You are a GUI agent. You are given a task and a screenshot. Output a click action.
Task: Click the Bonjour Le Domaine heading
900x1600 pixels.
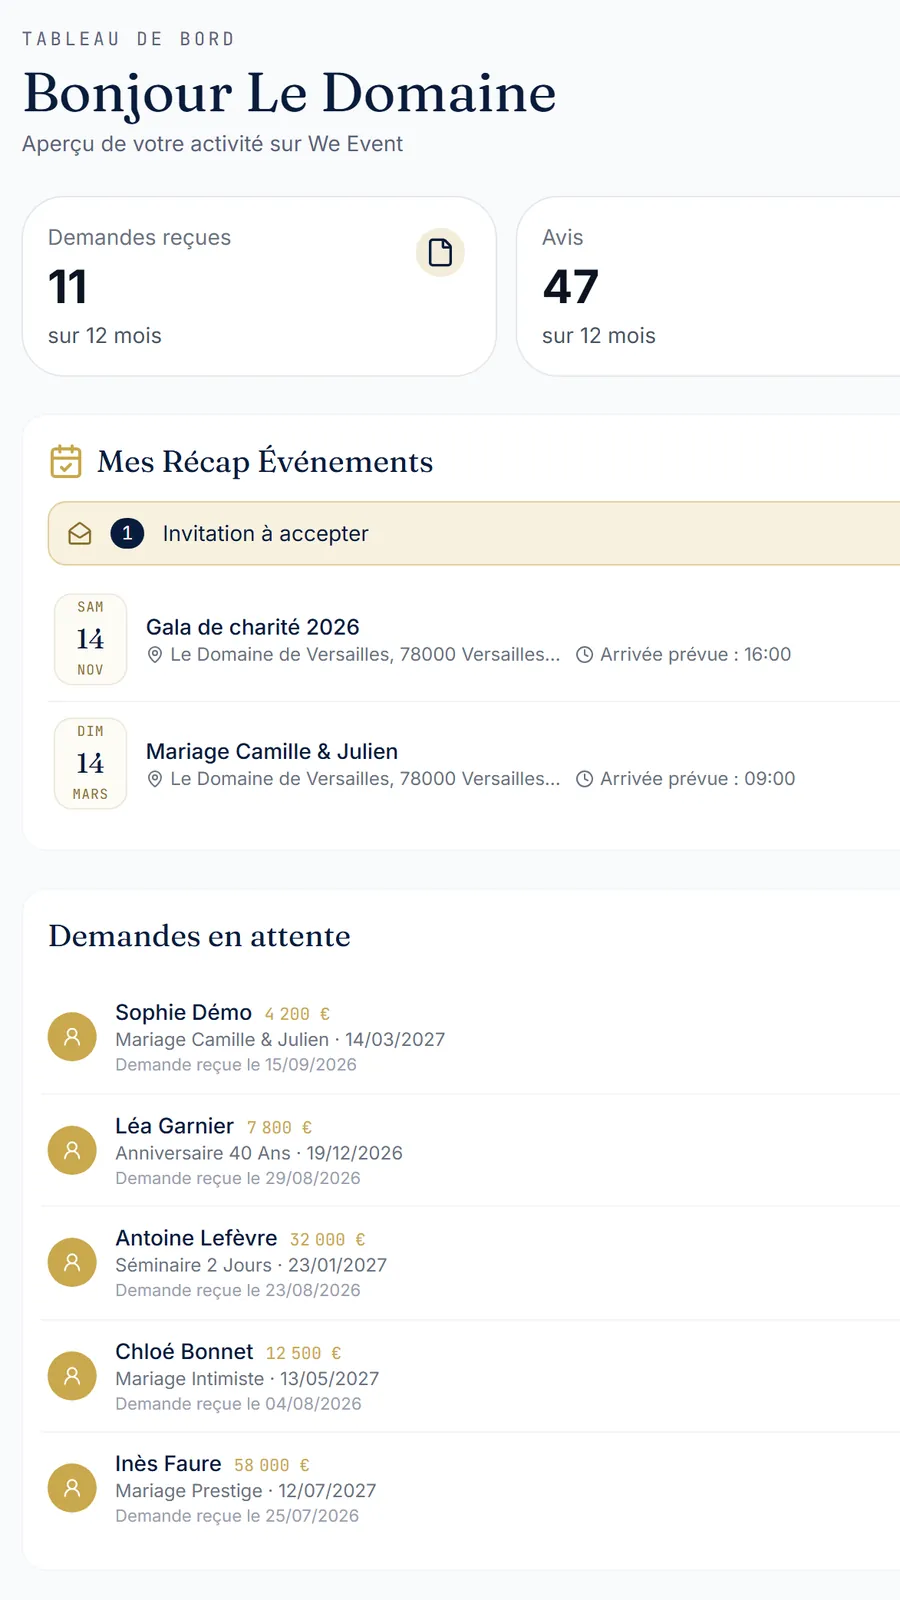tap(289, 94)
